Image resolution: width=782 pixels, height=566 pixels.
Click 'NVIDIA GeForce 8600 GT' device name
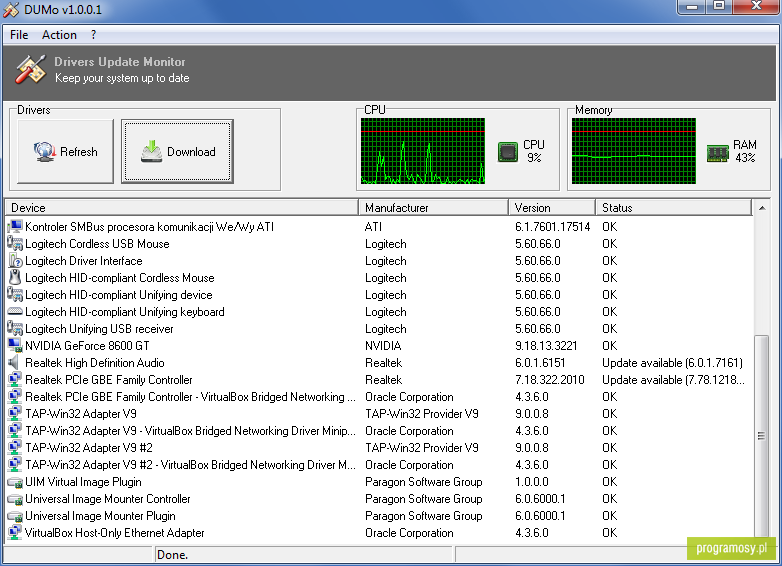[x=87, y=346]
